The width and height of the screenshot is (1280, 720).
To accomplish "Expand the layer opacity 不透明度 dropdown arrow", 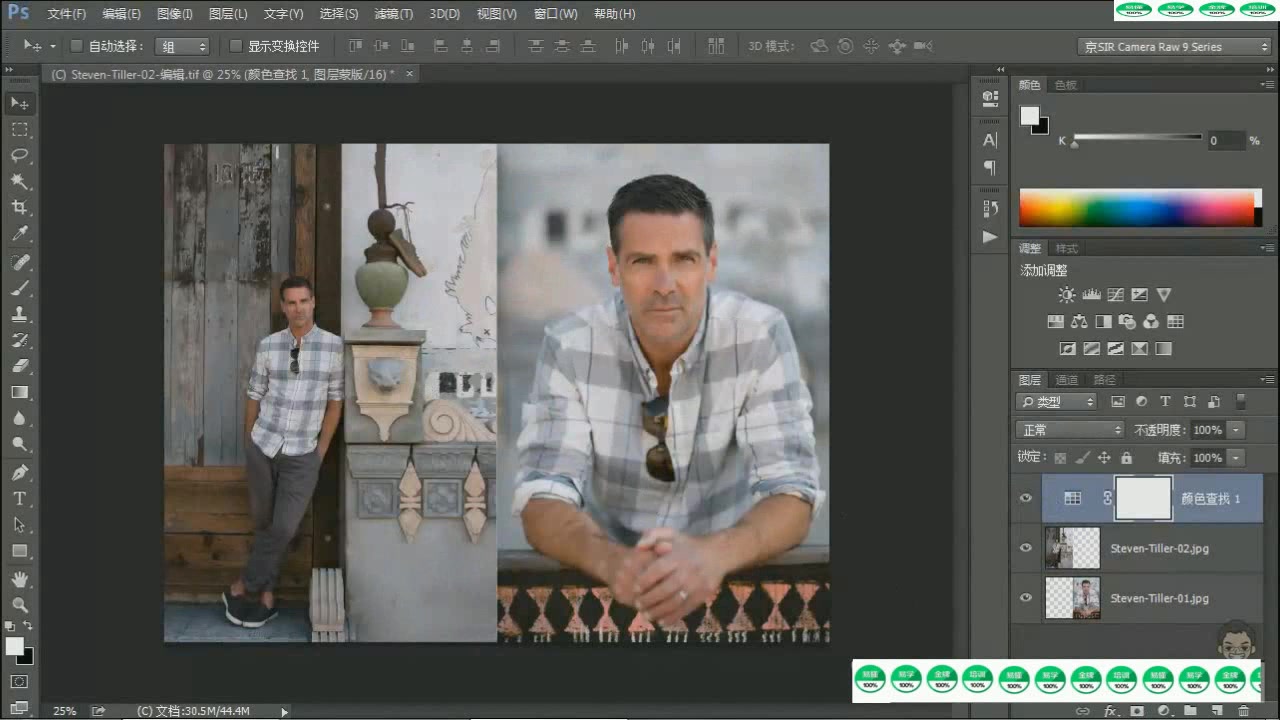I will click(x=1236, y=430).
